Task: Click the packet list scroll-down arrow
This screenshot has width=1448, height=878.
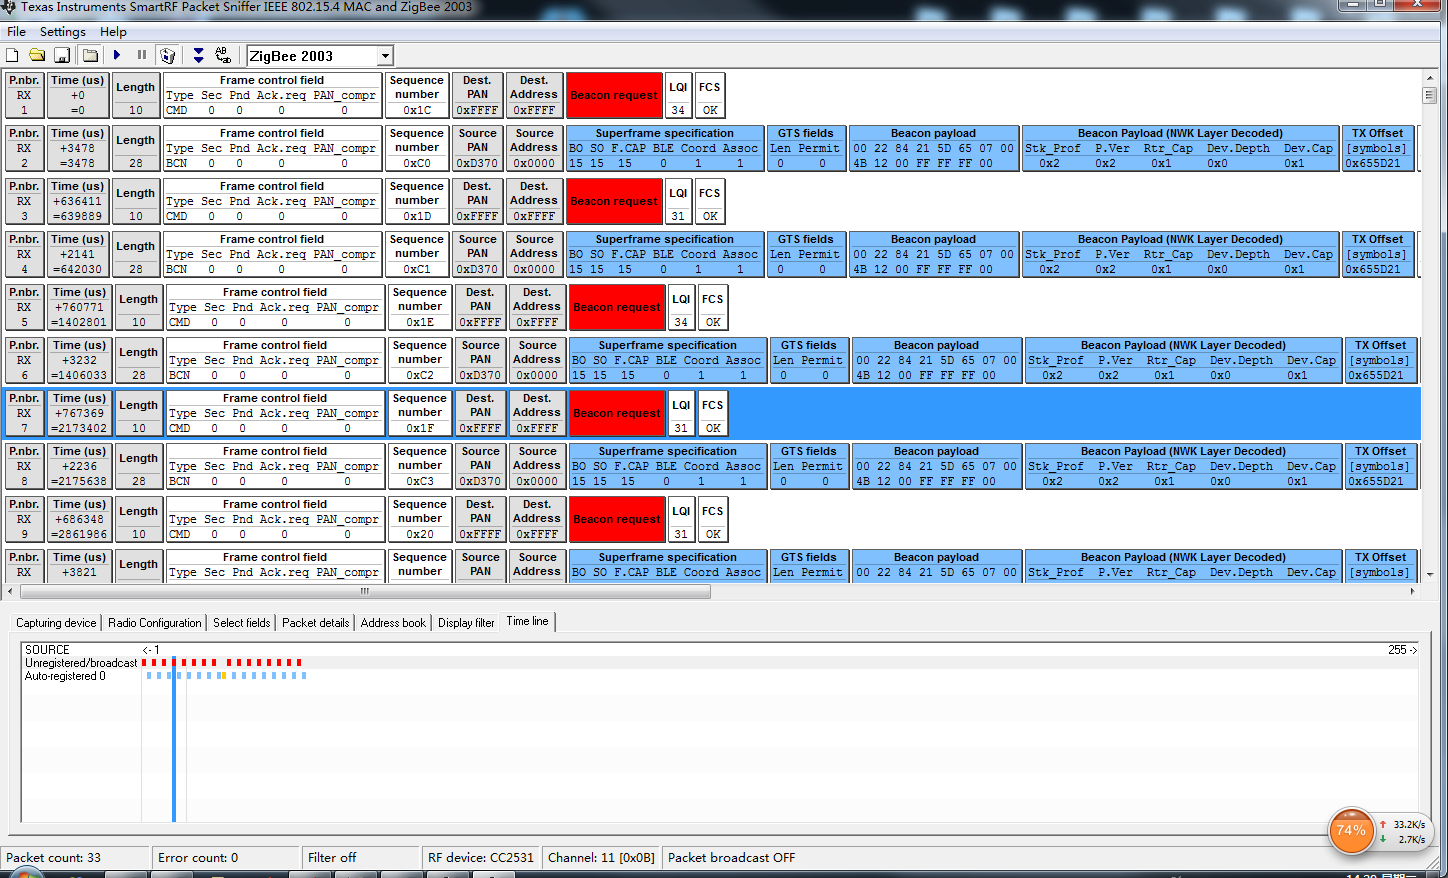Action: [1430, 575]
